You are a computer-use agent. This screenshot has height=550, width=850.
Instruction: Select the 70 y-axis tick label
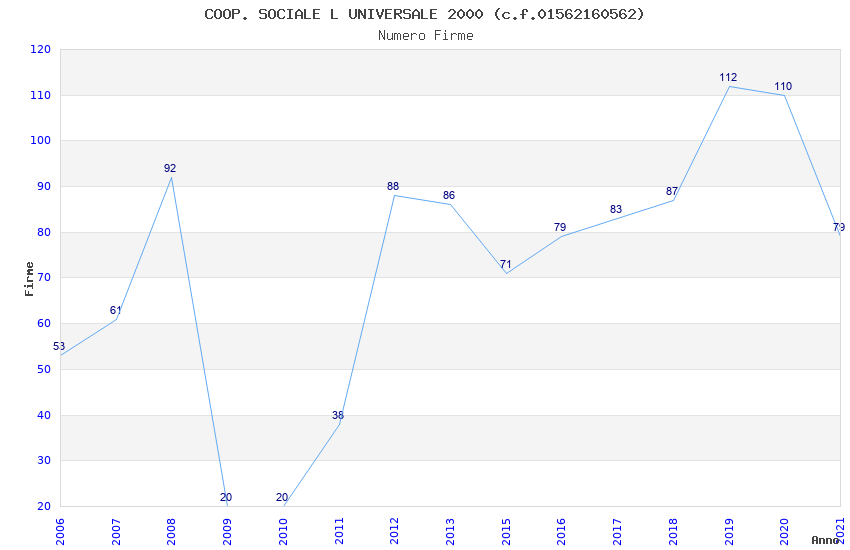43,277
